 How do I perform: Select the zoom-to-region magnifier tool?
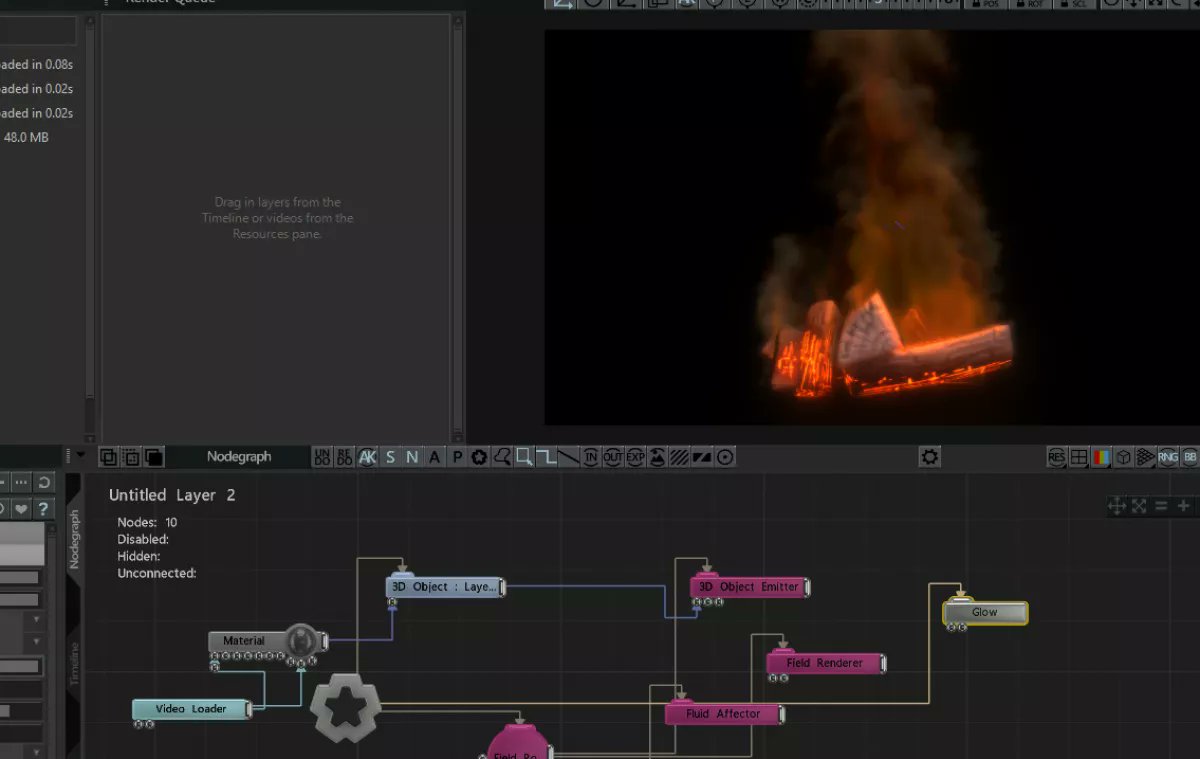tap(524, 457)
